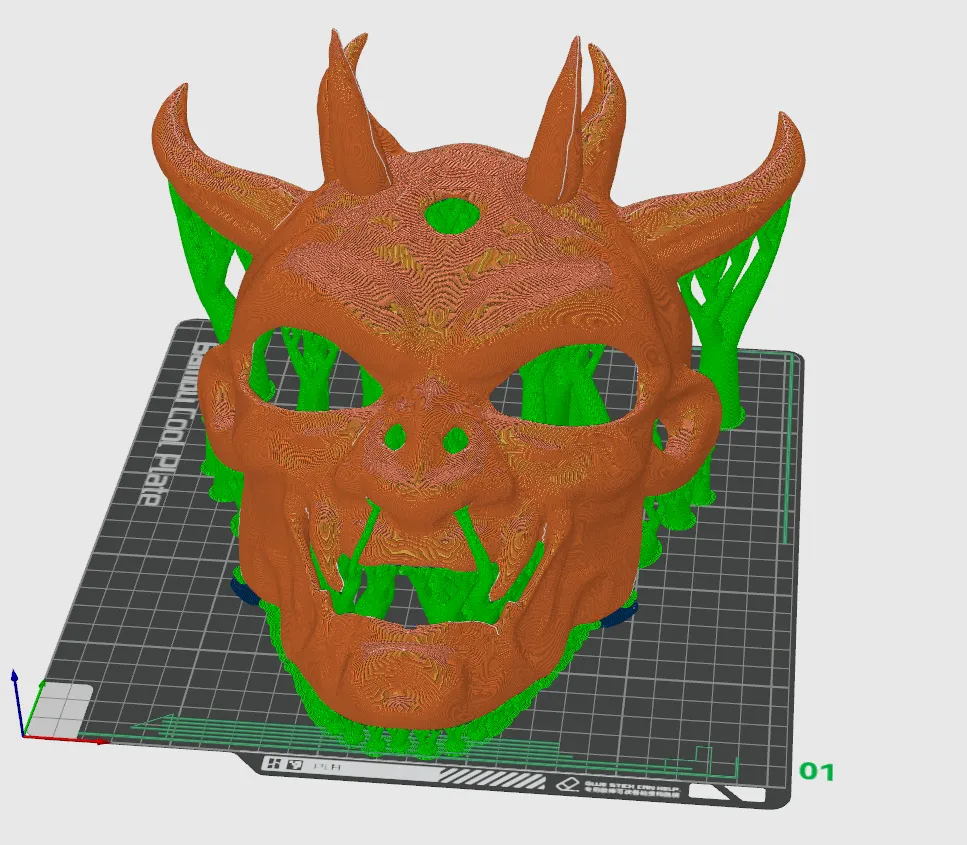Click the Glue Stick Can Help text
The width and height of the screenshot is (967, 845).
[633, 788]
